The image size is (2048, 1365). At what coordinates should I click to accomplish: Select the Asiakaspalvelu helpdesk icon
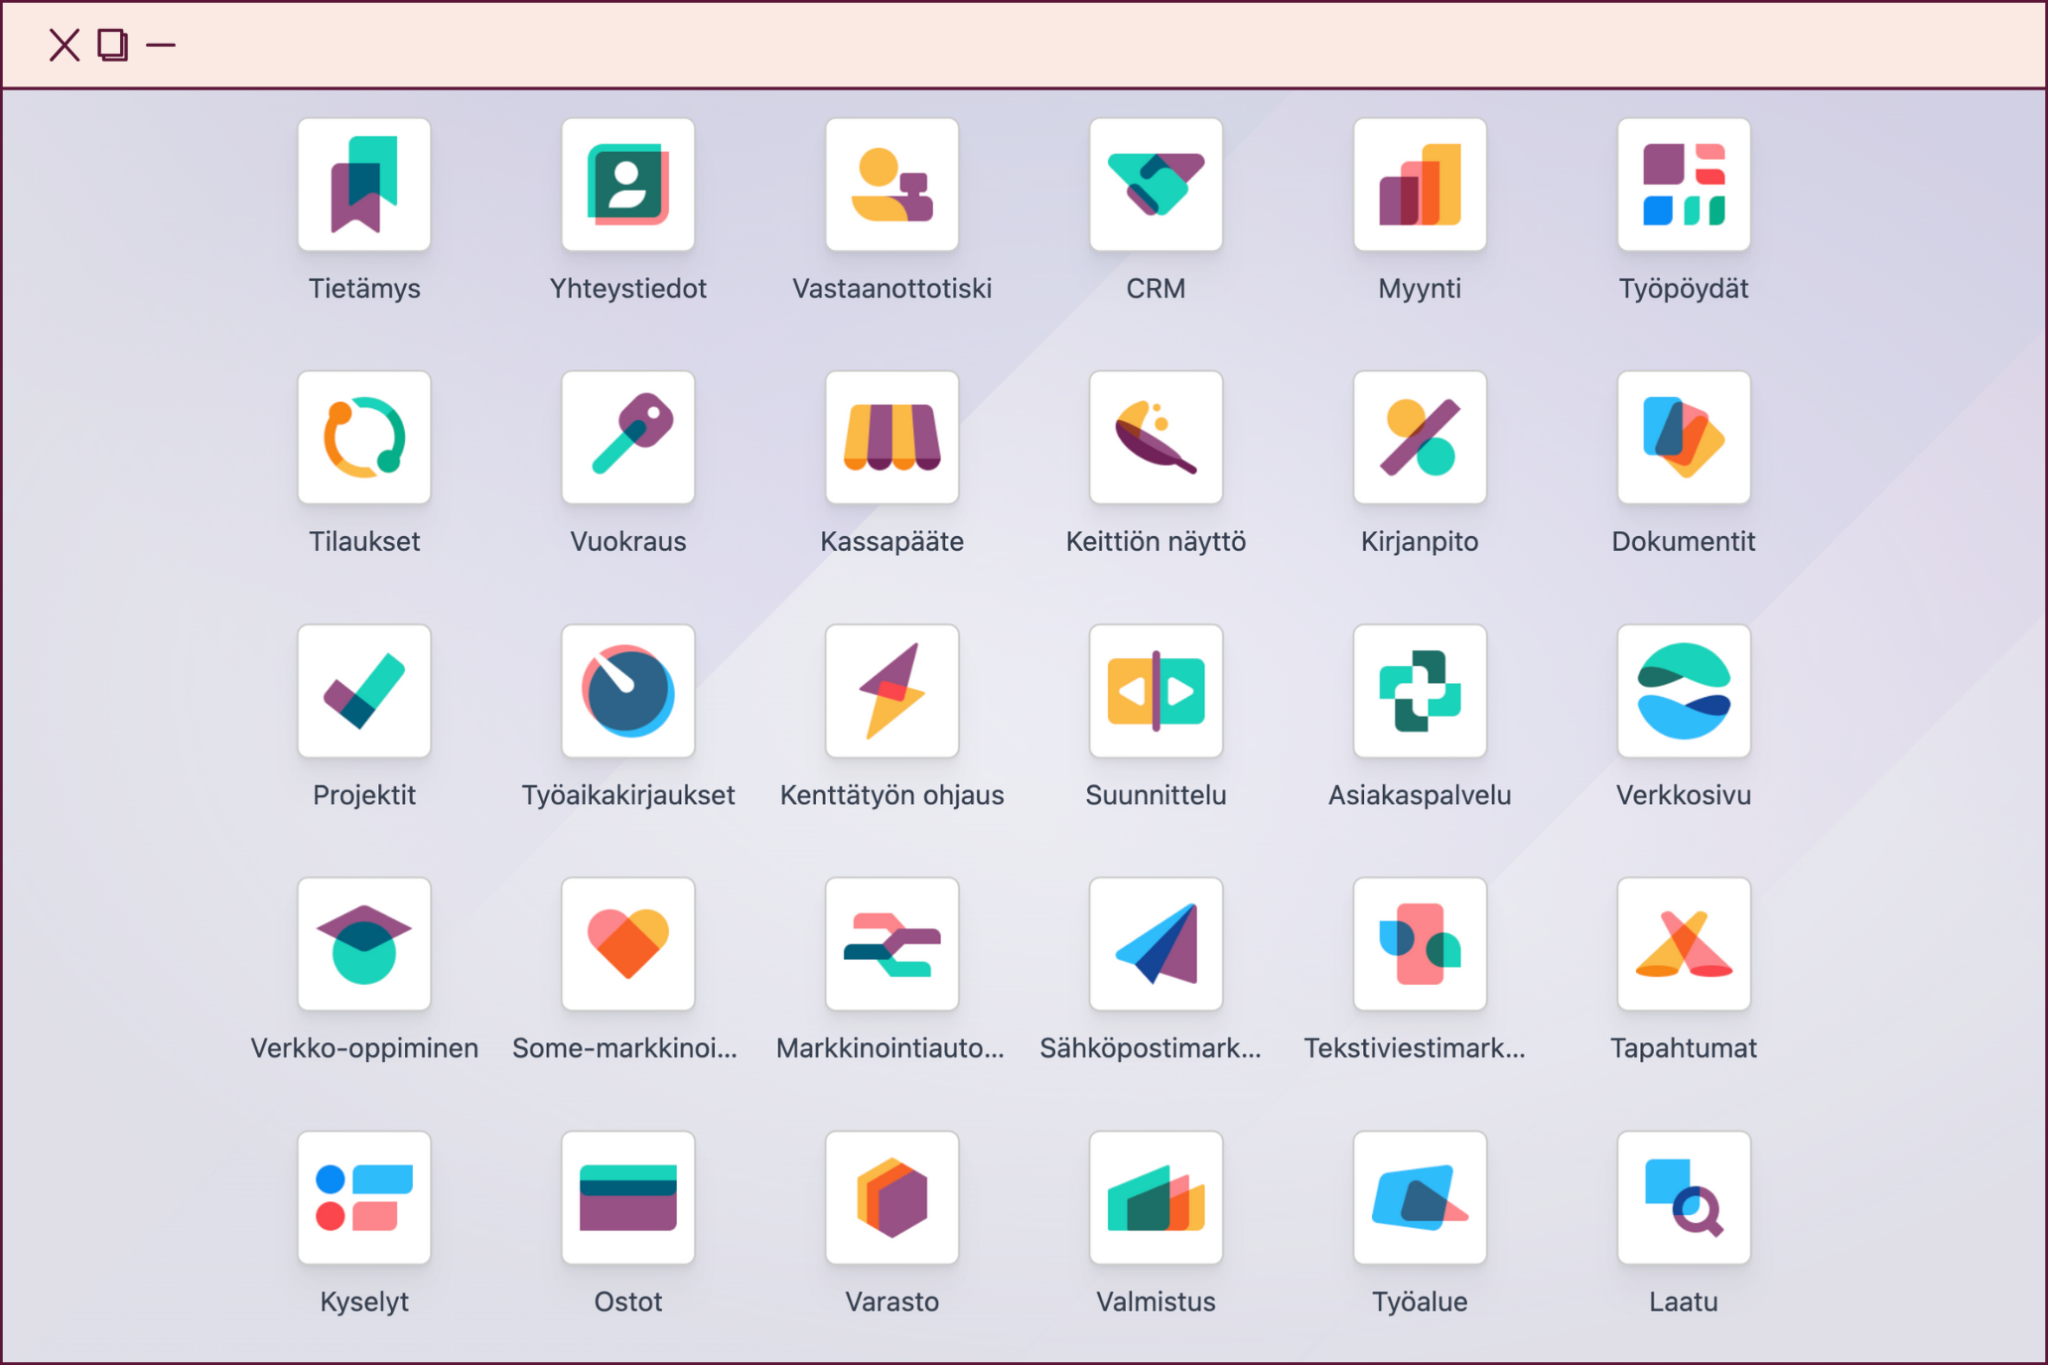(1419, 691)
